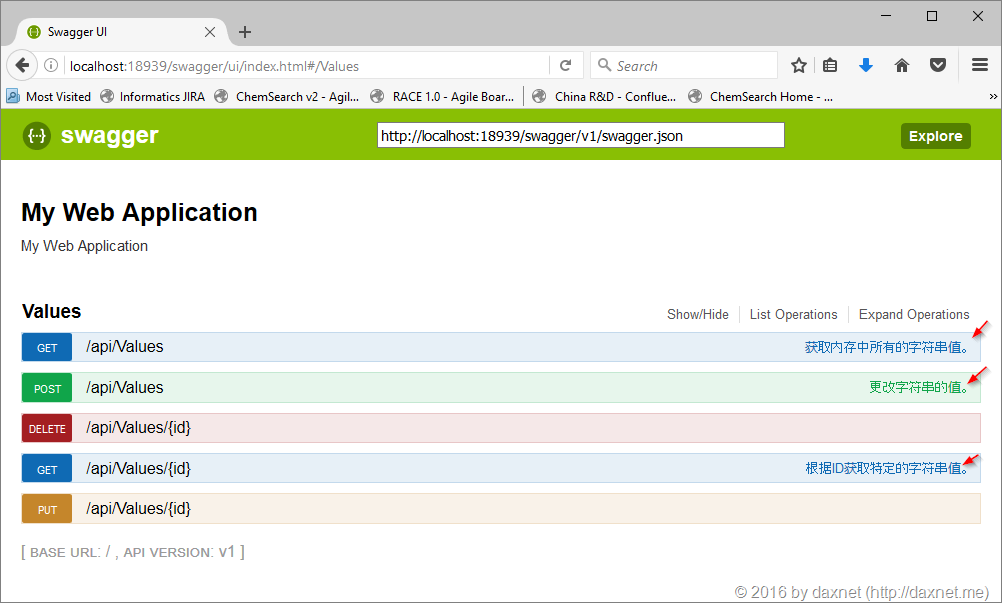Open a new tab with the plus icon
Screen dimensions: 1002x603
pyautogui.click(x=245, y=32)
